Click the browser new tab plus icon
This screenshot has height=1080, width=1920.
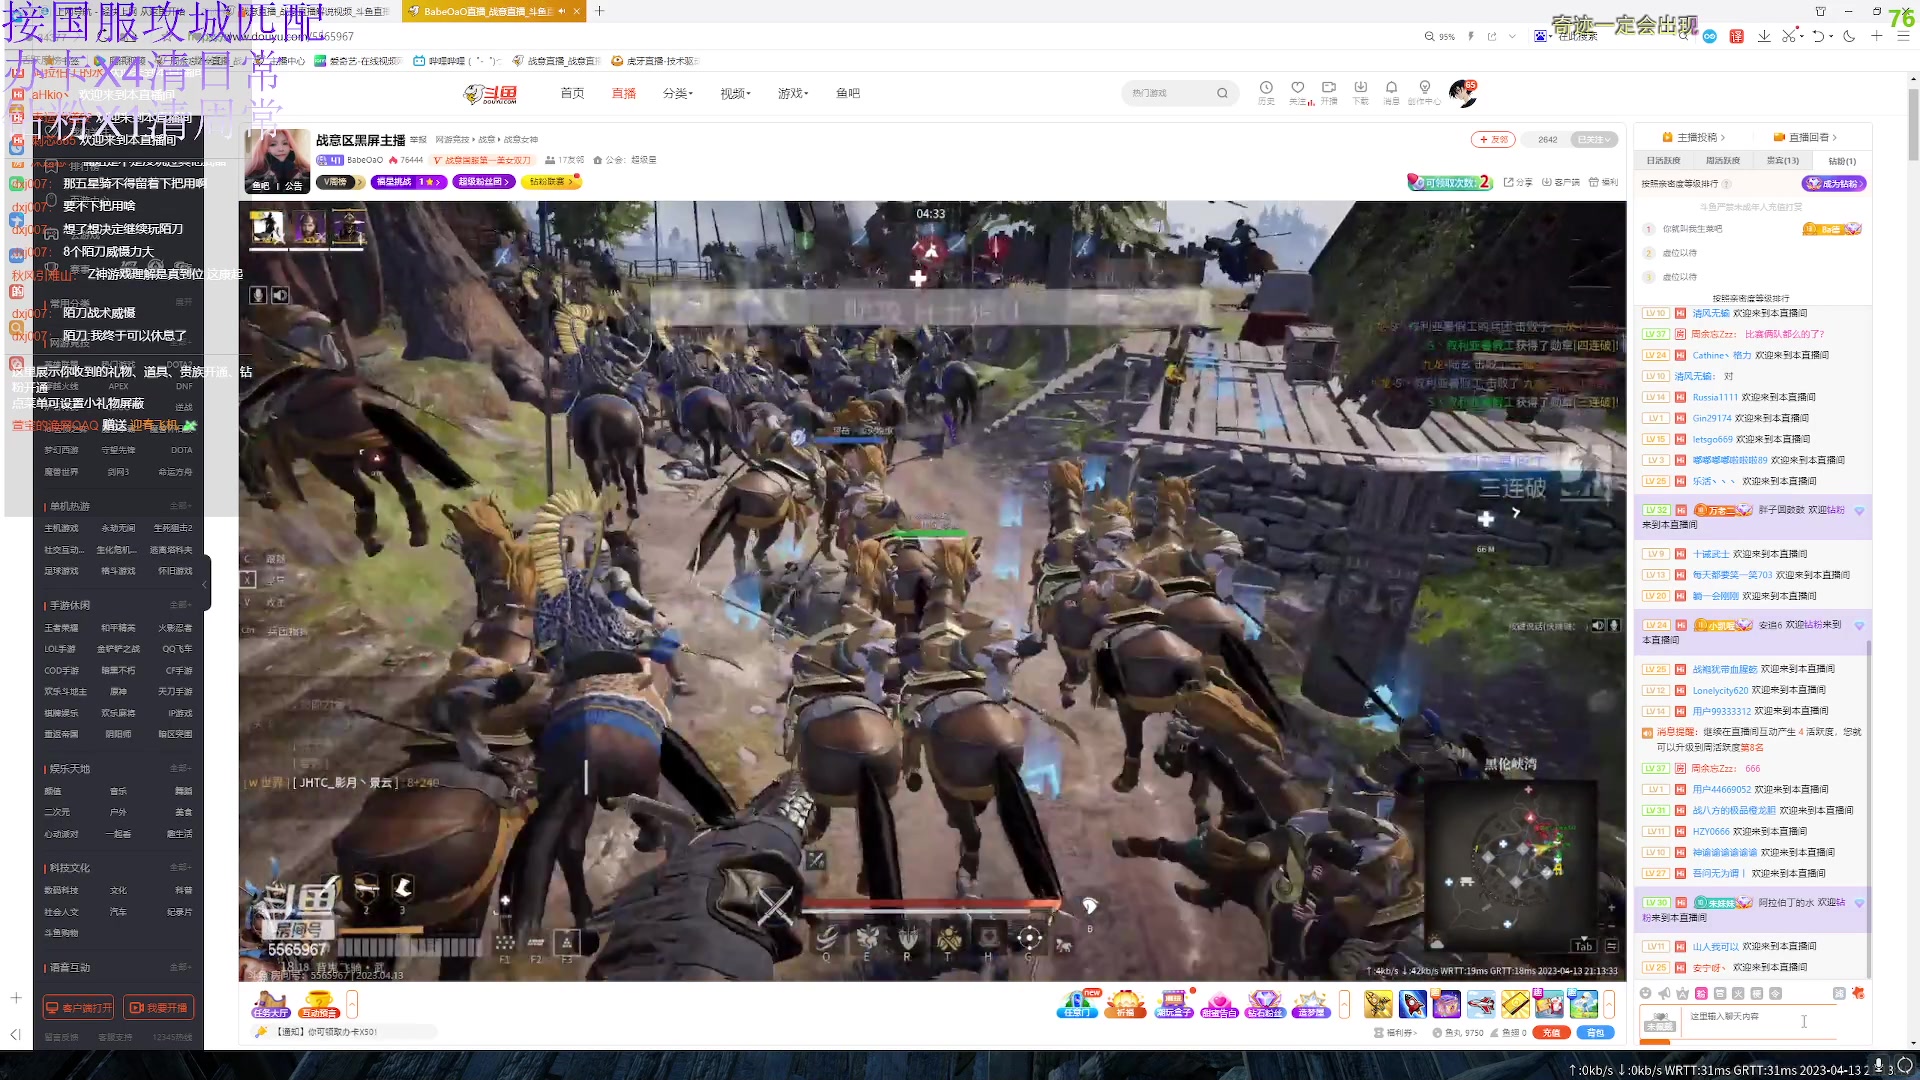pos(600,11)
